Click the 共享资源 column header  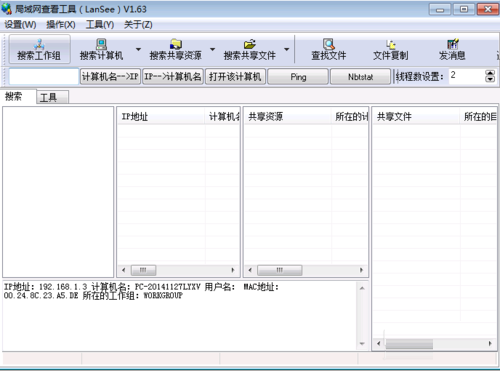[x=288, y=116]
